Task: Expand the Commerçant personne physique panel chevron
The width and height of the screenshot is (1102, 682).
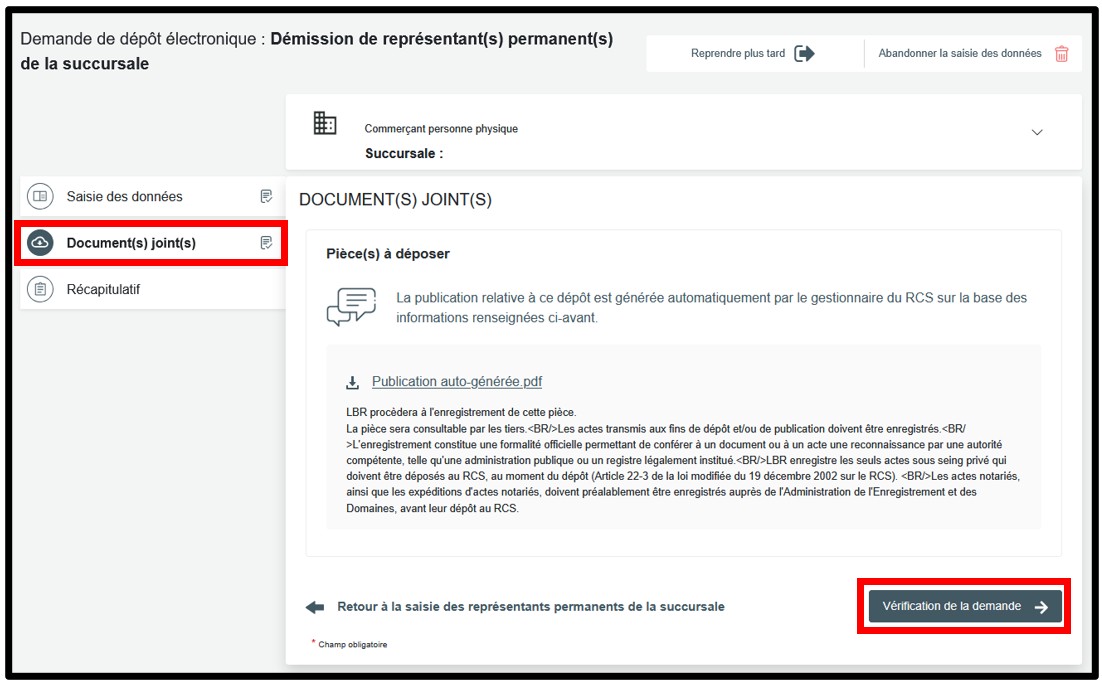Action: pos(1037,133)
